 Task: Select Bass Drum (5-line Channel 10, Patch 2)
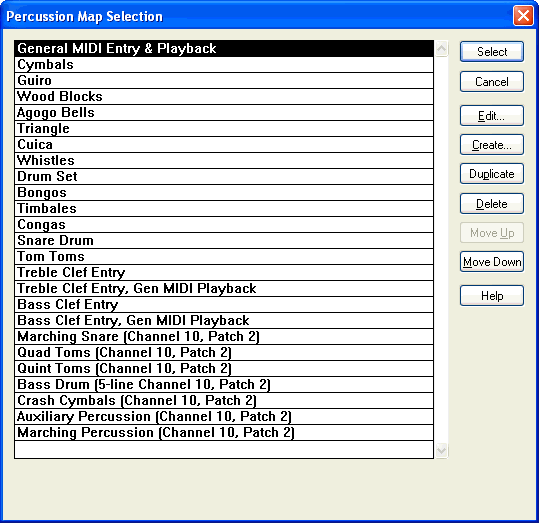[x=224, y=384]
